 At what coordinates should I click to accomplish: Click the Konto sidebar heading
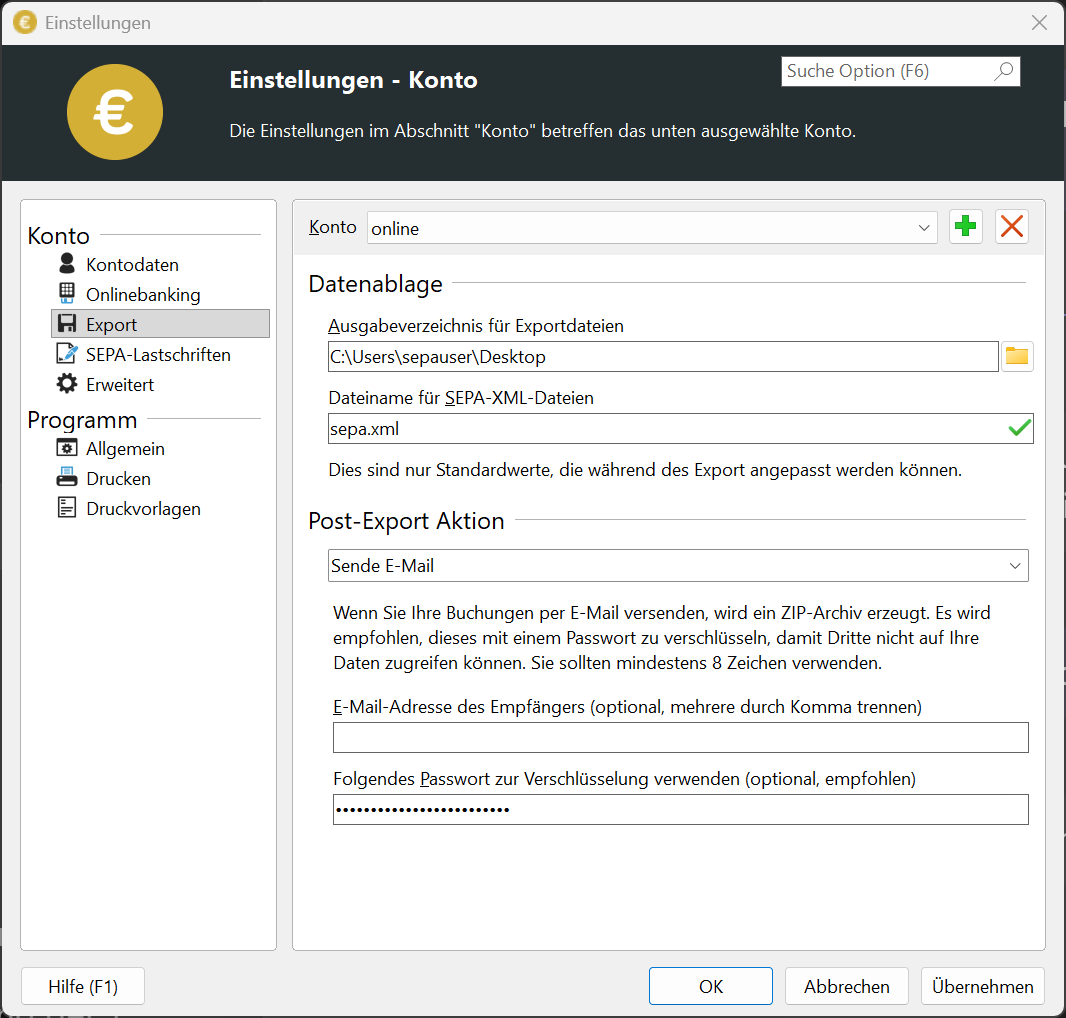58,235
